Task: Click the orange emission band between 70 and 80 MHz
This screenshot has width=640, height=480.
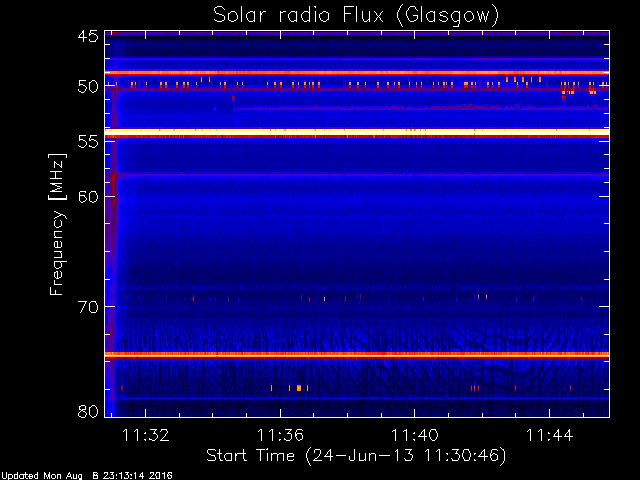Action: pyautogui.click(x=357, y=355)
